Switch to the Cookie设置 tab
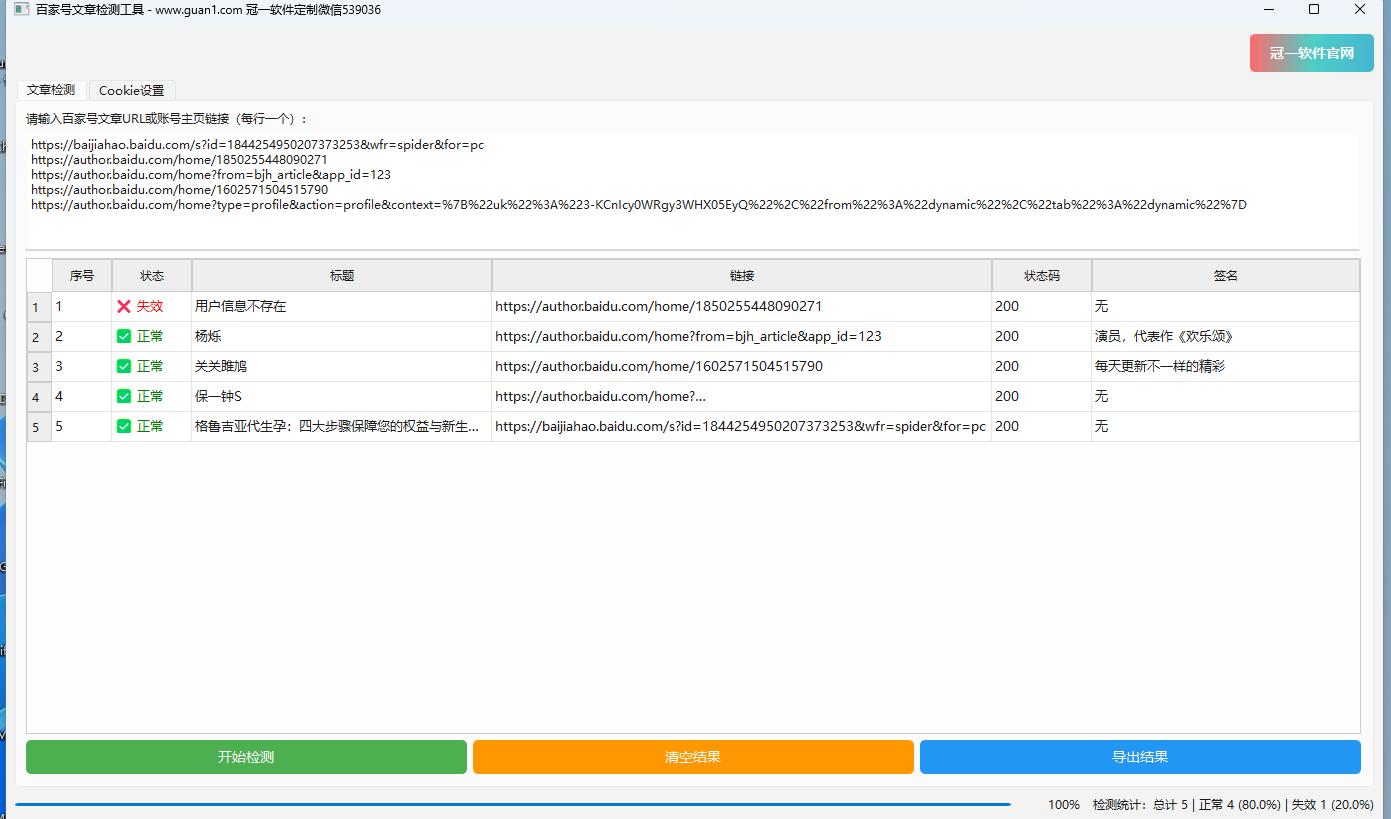 click(131, 90)
